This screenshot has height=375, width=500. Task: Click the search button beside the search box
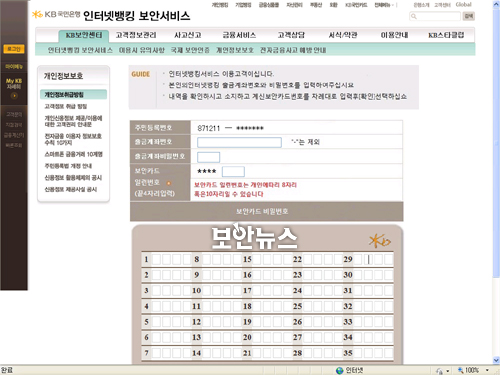(469, 16)
